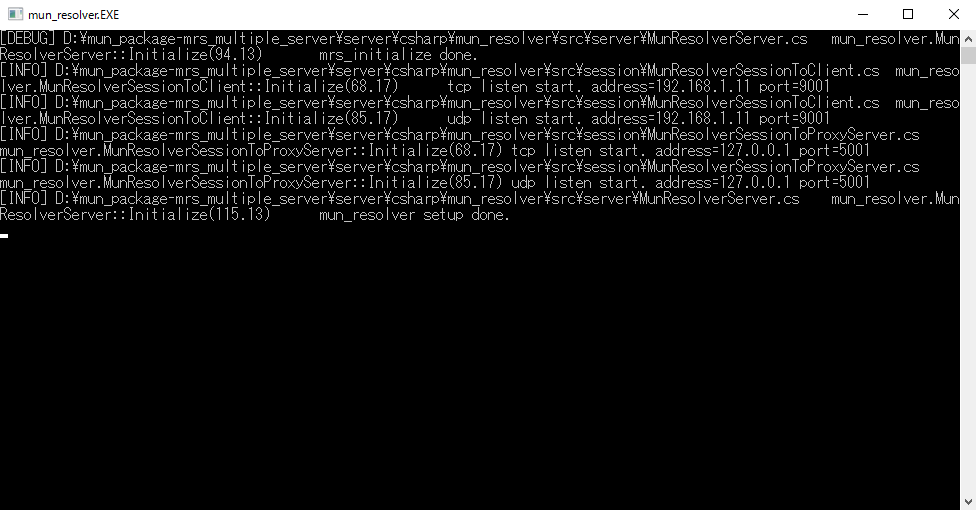Viewport: 976px width, 510px height.
Task: Click the blinking console cursor
Action: tap(4, 236)
